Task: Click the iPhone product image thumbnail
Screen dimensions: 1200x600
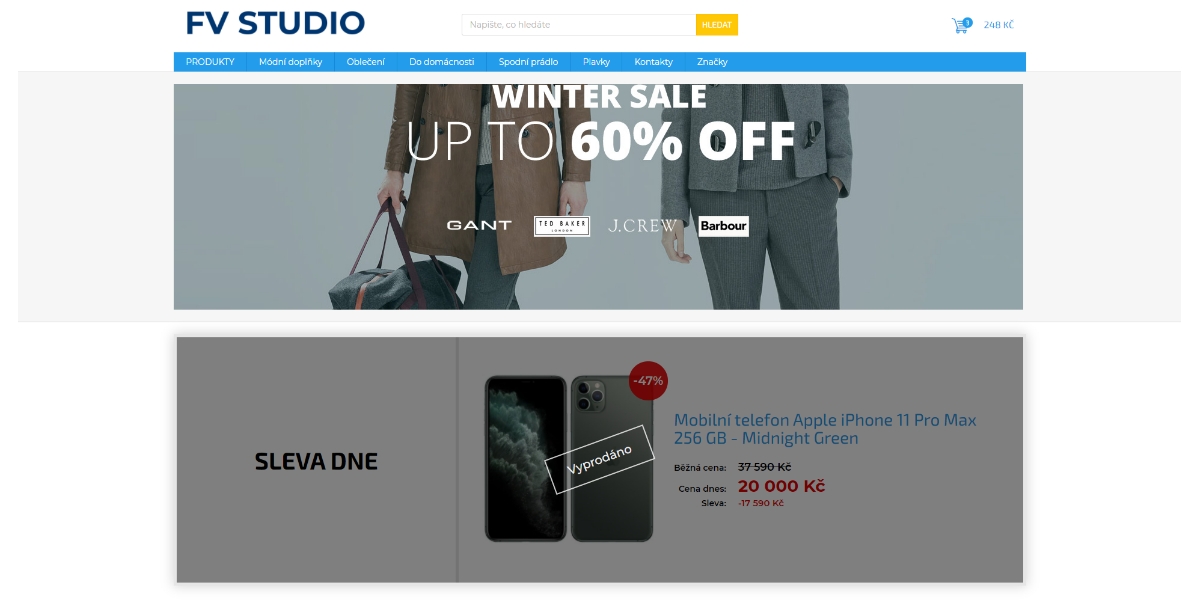Action: click(x=569, y=459)
